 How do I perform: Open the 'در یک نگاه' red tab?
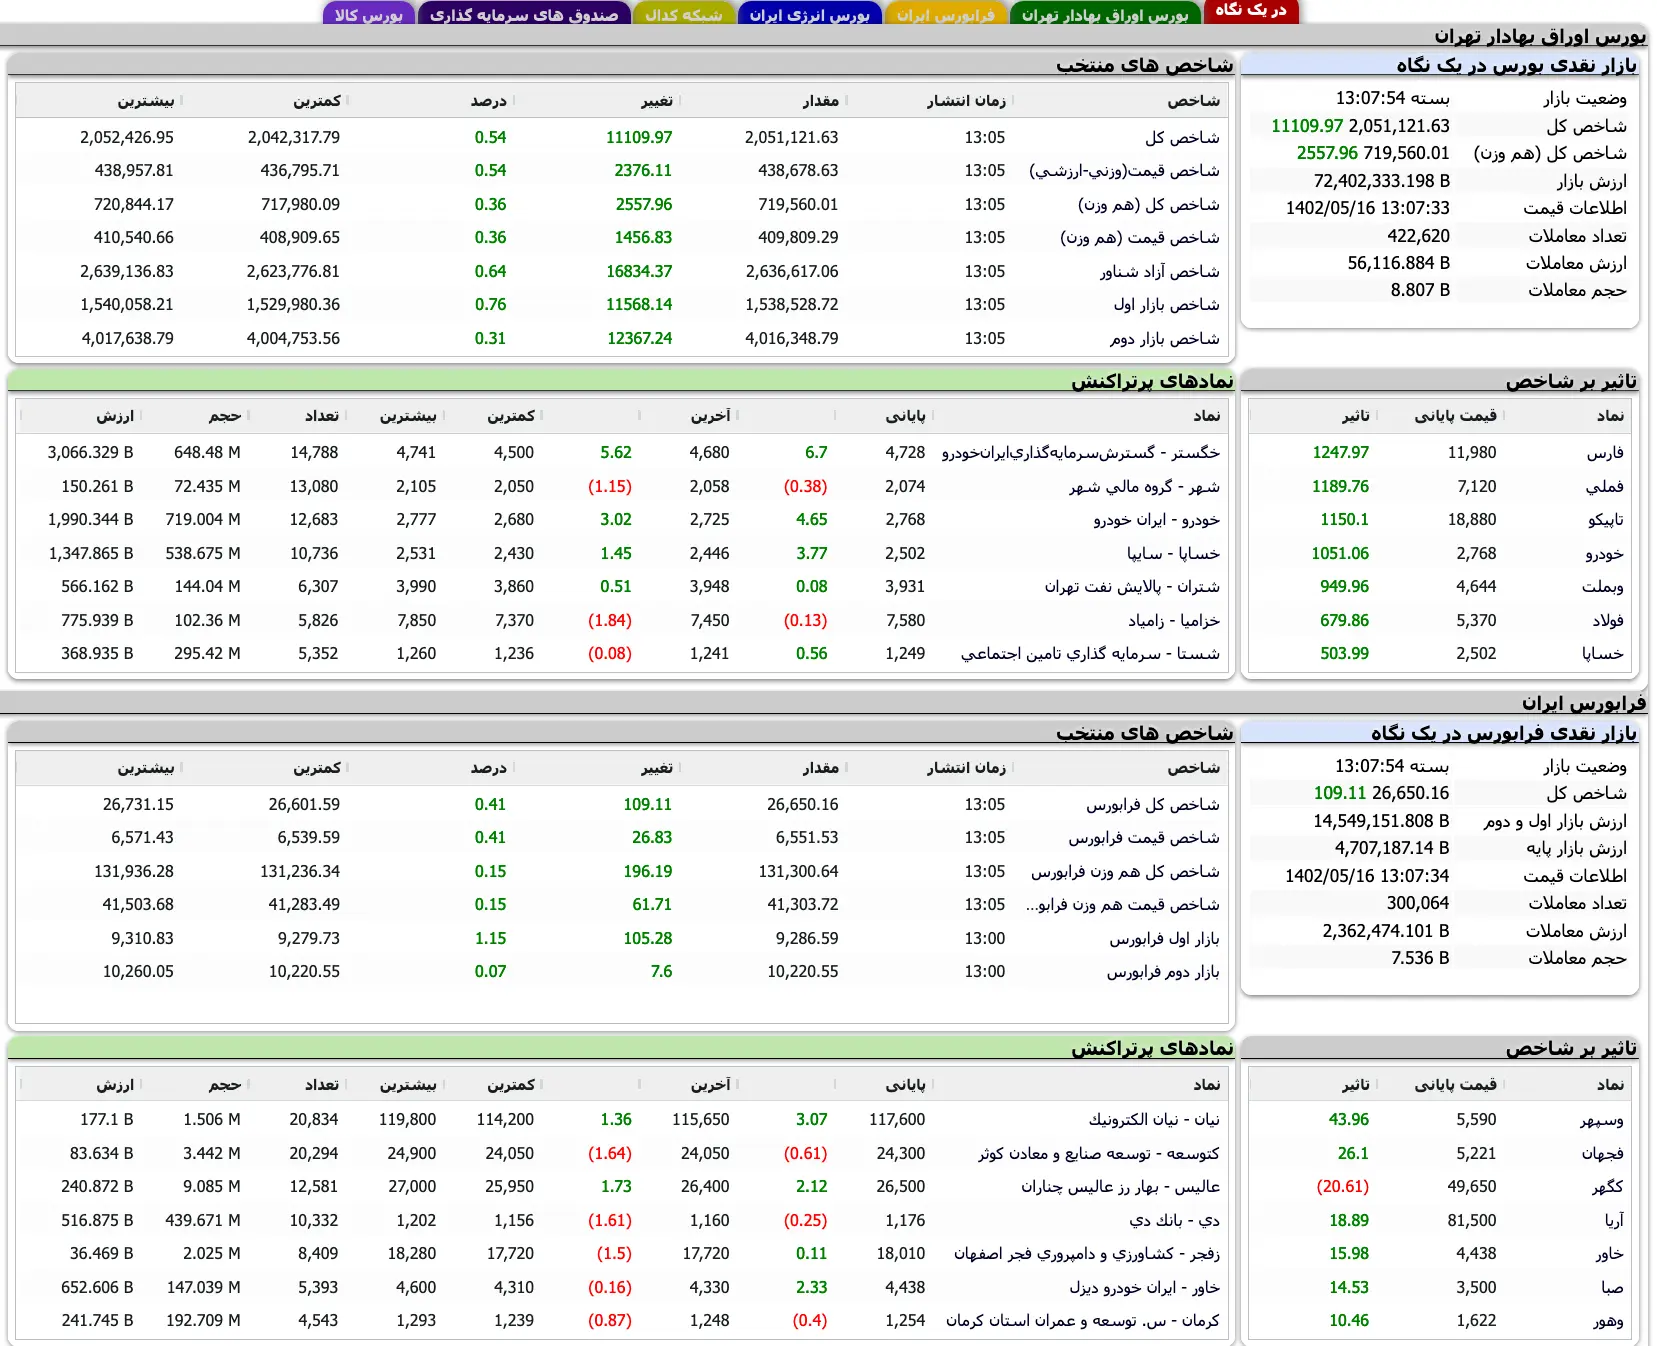[1251, 11]
